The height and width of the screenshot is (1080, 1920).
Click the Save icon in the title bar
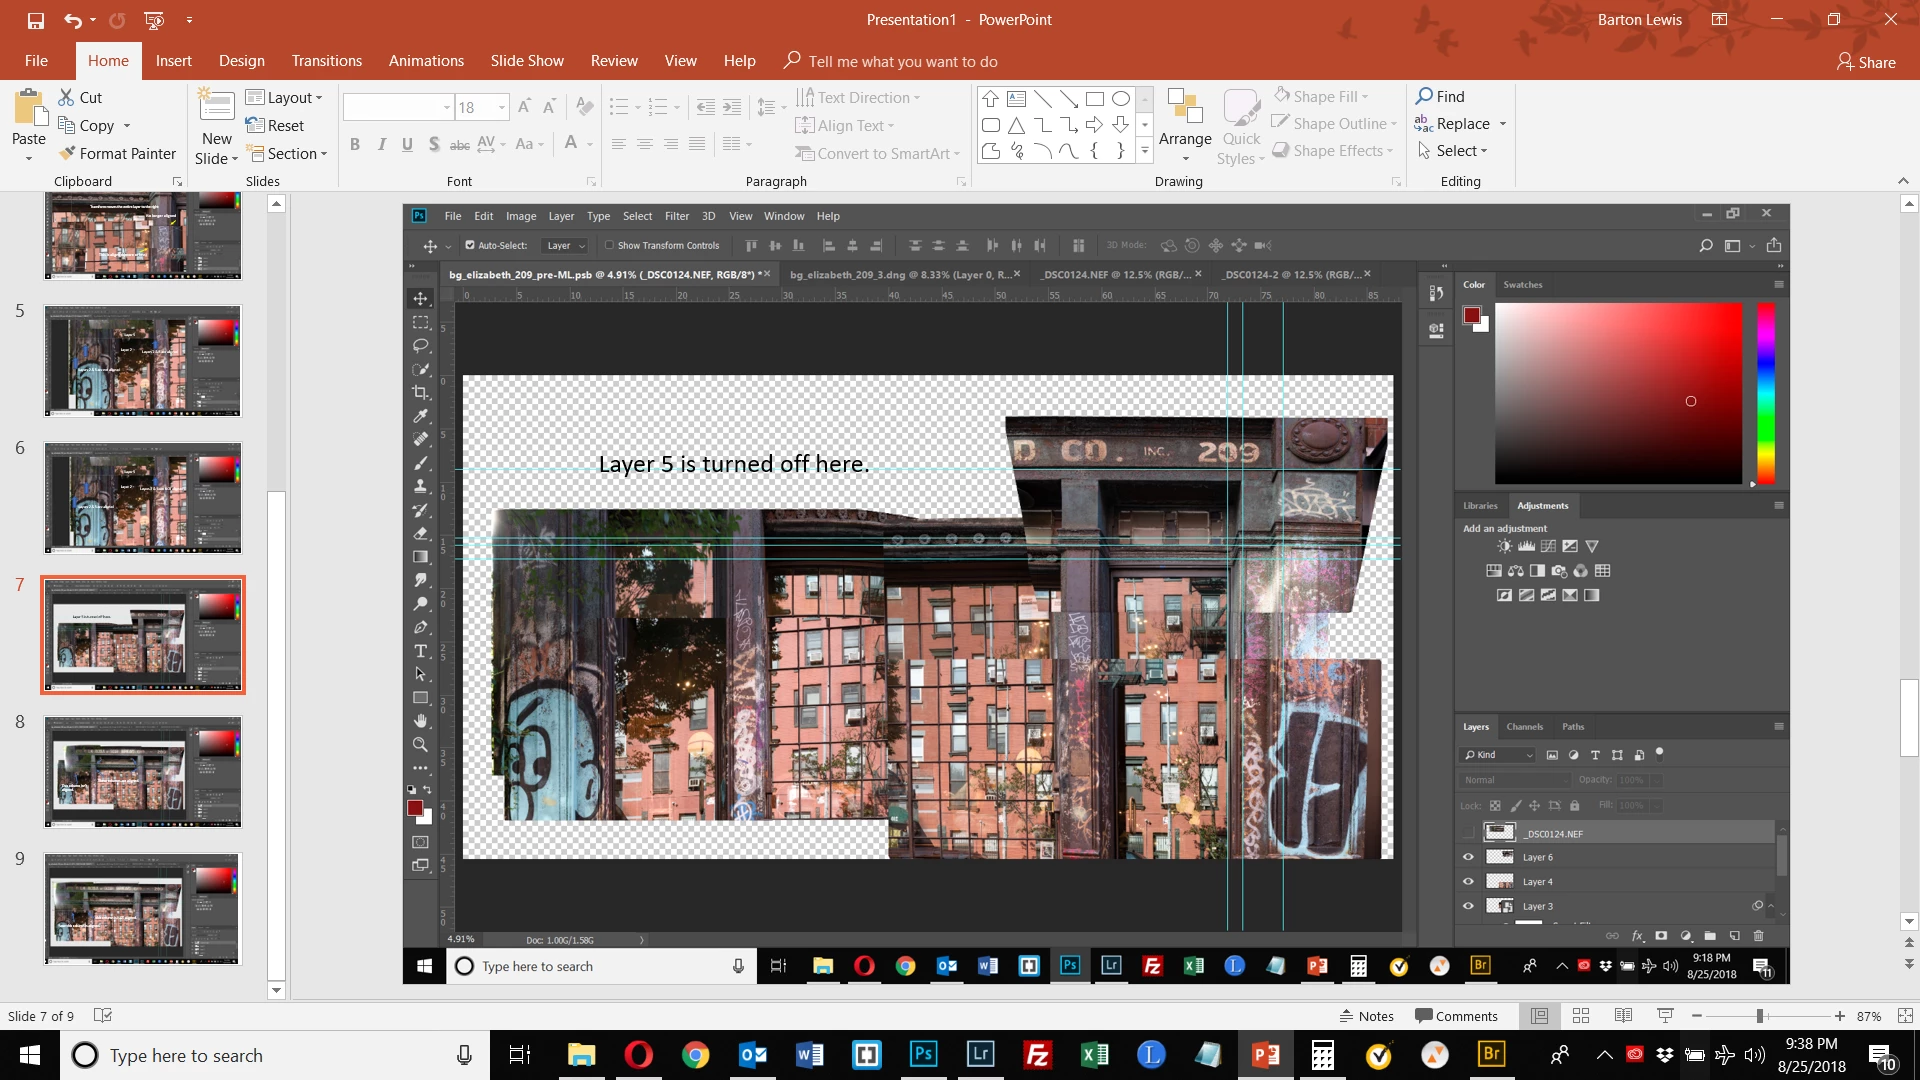(x=36, y=20)
